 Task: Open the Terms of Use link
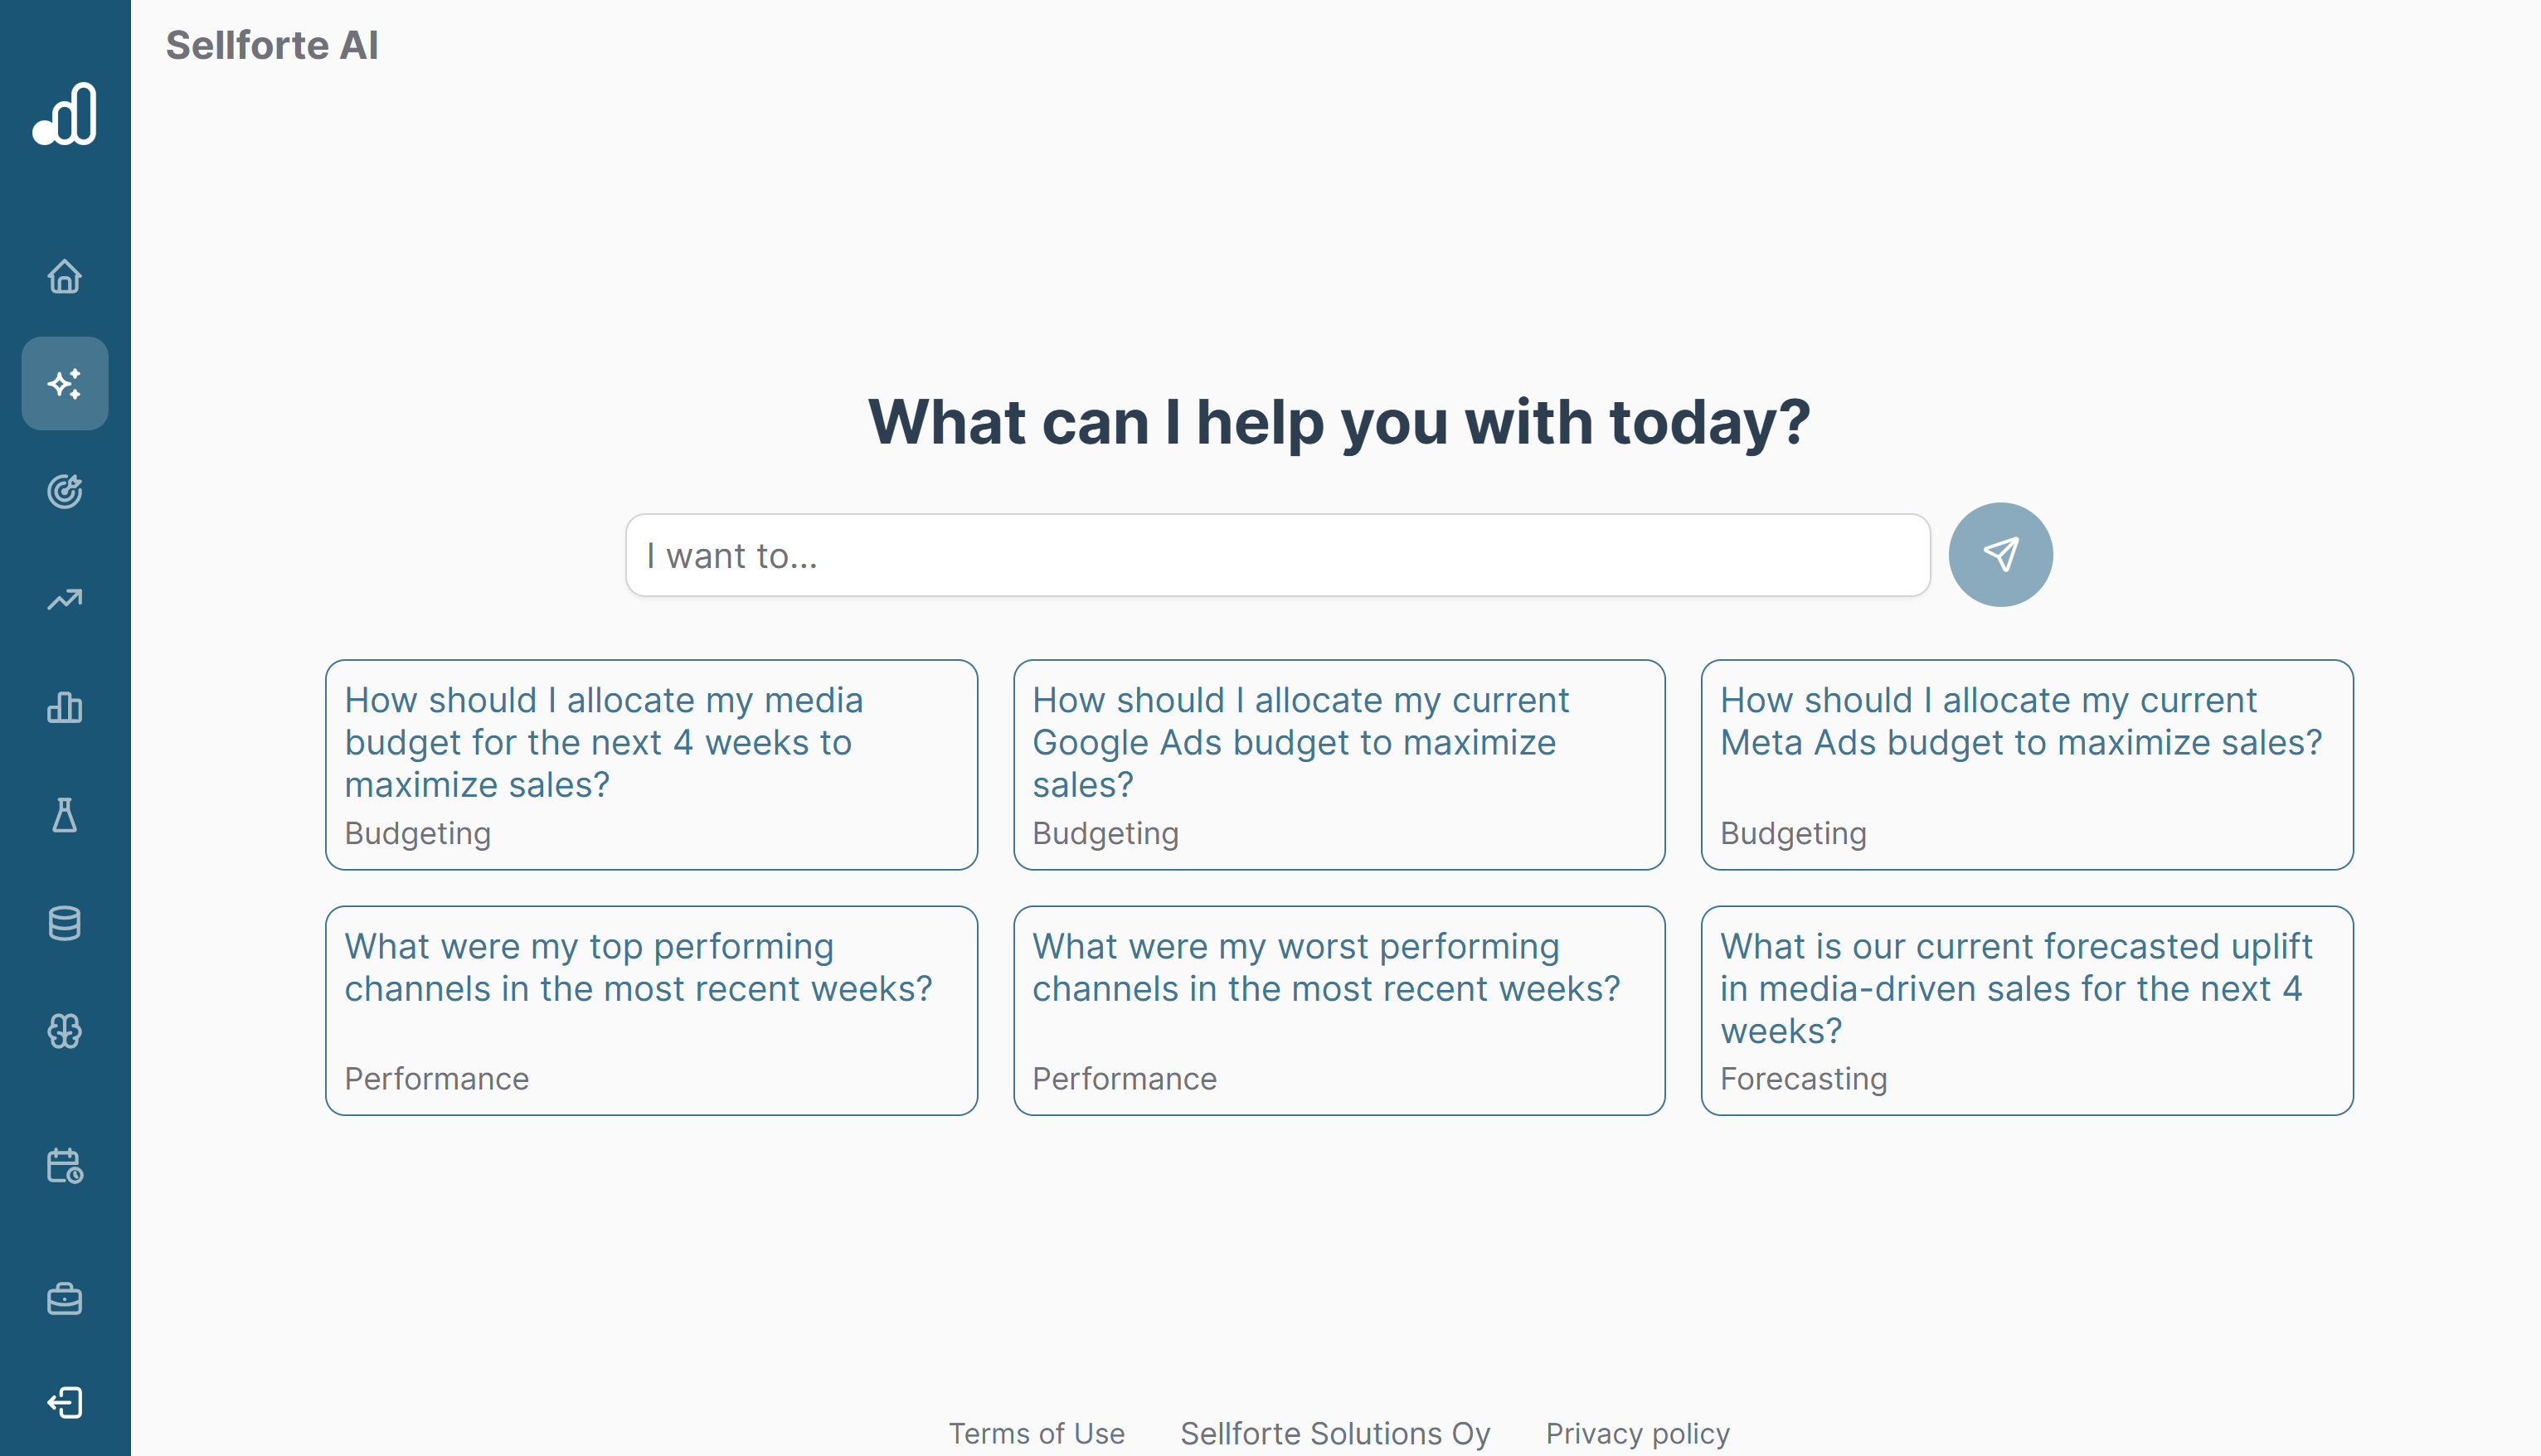[1036, 1433]
